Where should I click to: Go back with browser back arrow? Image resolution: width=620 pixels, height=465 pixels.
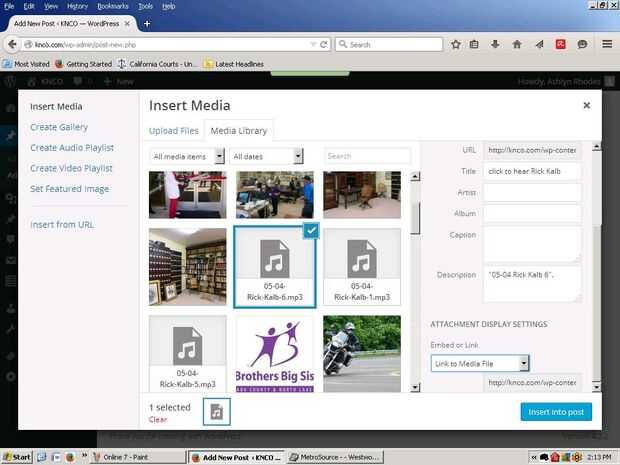[x=12, y=44]
